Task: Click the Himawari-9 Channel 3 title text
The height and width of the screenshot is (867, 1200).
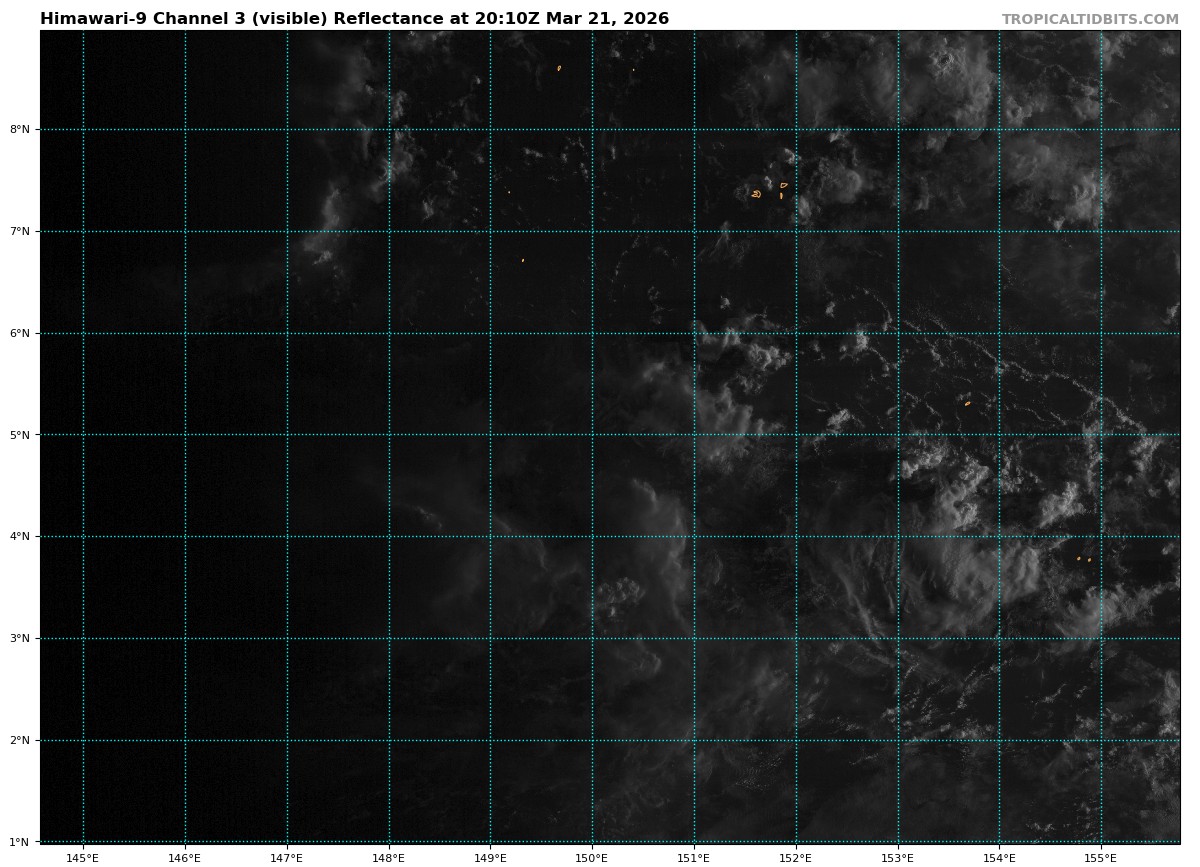Action: pos(354,19)
